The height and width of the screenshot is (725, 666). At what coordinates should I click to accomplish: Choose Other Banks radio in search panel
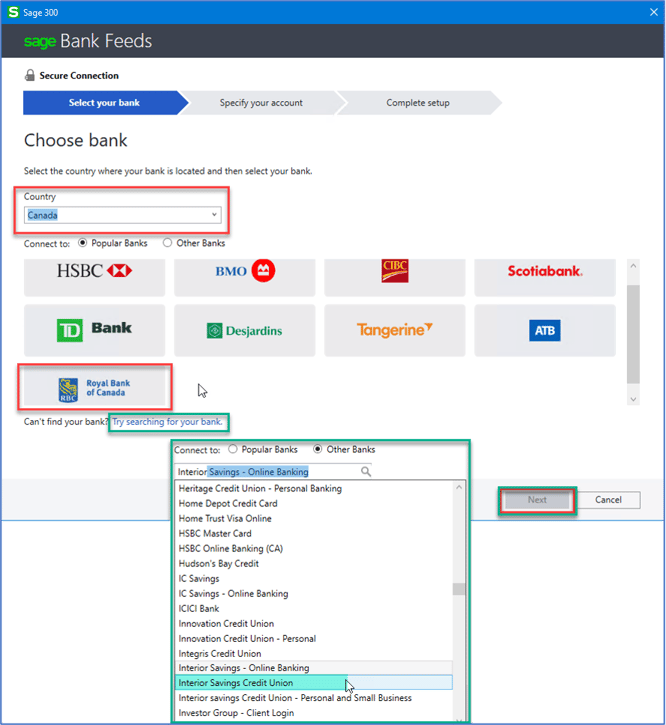(318, 449)
